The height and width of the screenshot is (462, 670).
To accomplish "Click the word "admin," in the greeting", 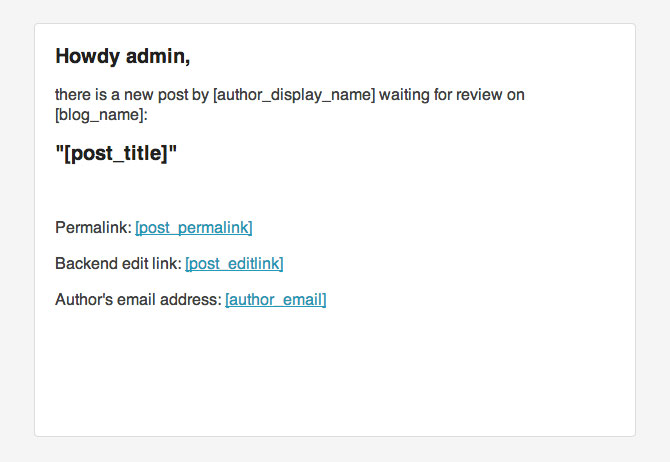I will (x=158, y=57).
